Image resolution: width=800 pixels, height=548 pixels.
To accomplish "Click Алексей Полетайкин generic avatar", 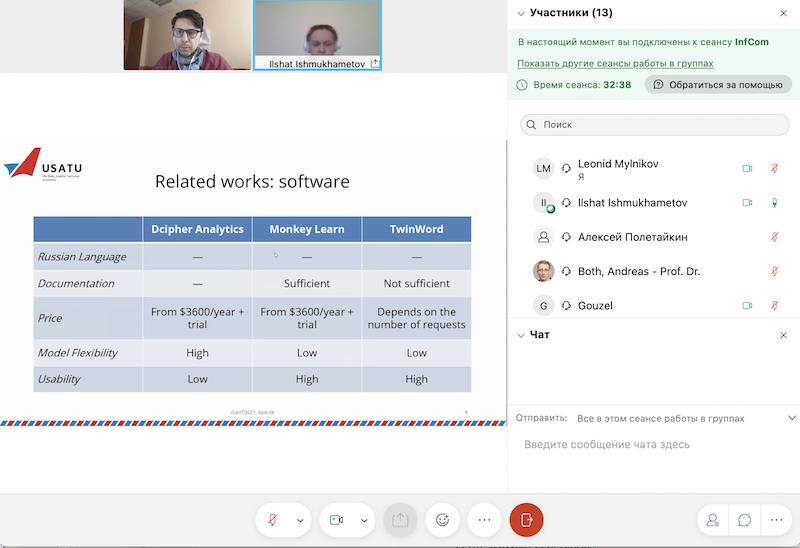I will [x=543, y=237].
